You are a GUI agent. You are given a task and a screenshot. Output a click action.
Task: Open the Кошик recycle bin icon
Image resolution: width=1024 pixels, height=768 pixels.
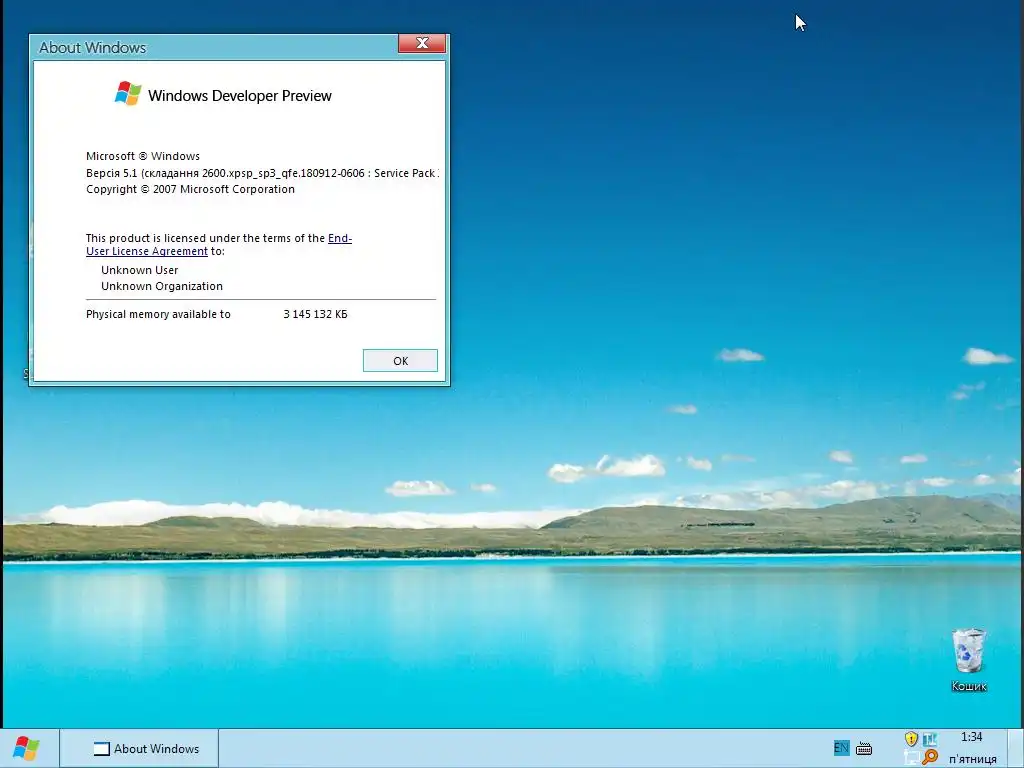(968, 659)
